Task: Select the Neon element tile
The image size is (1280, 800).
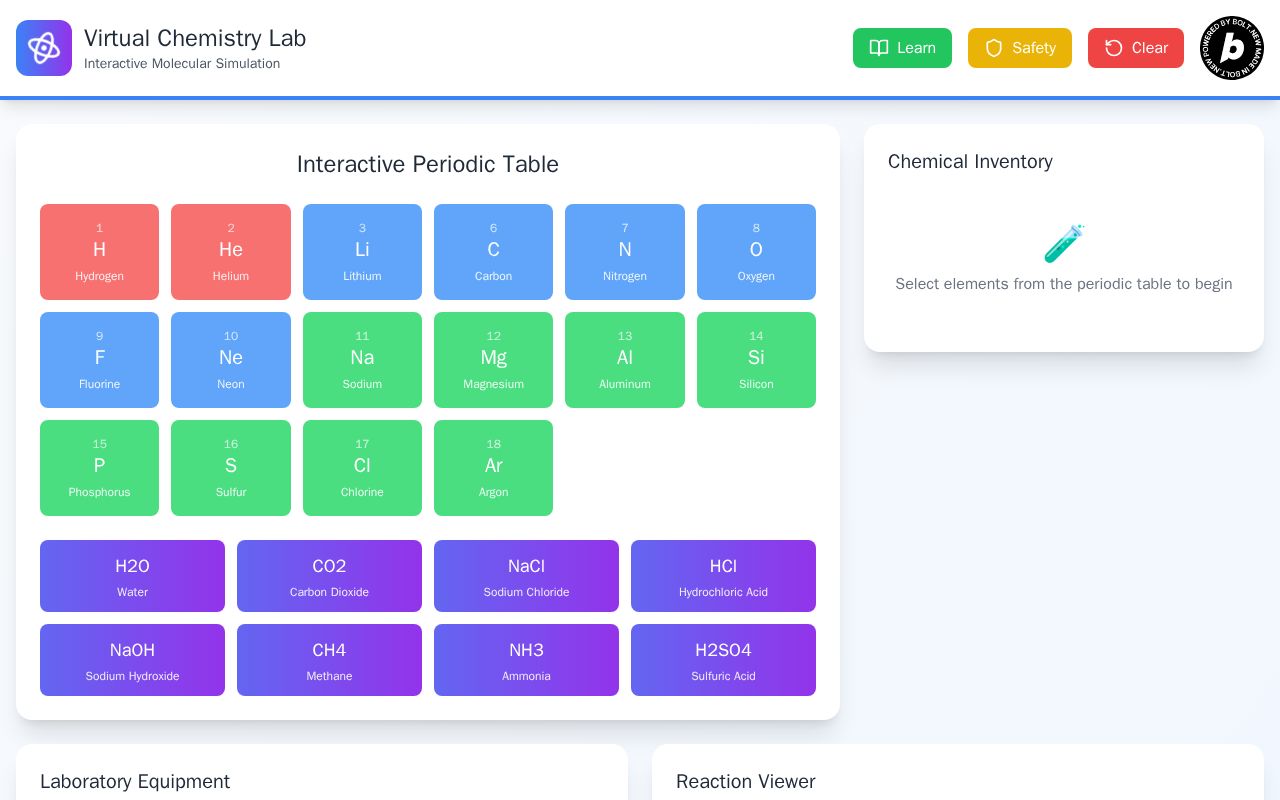Action: 231,360
